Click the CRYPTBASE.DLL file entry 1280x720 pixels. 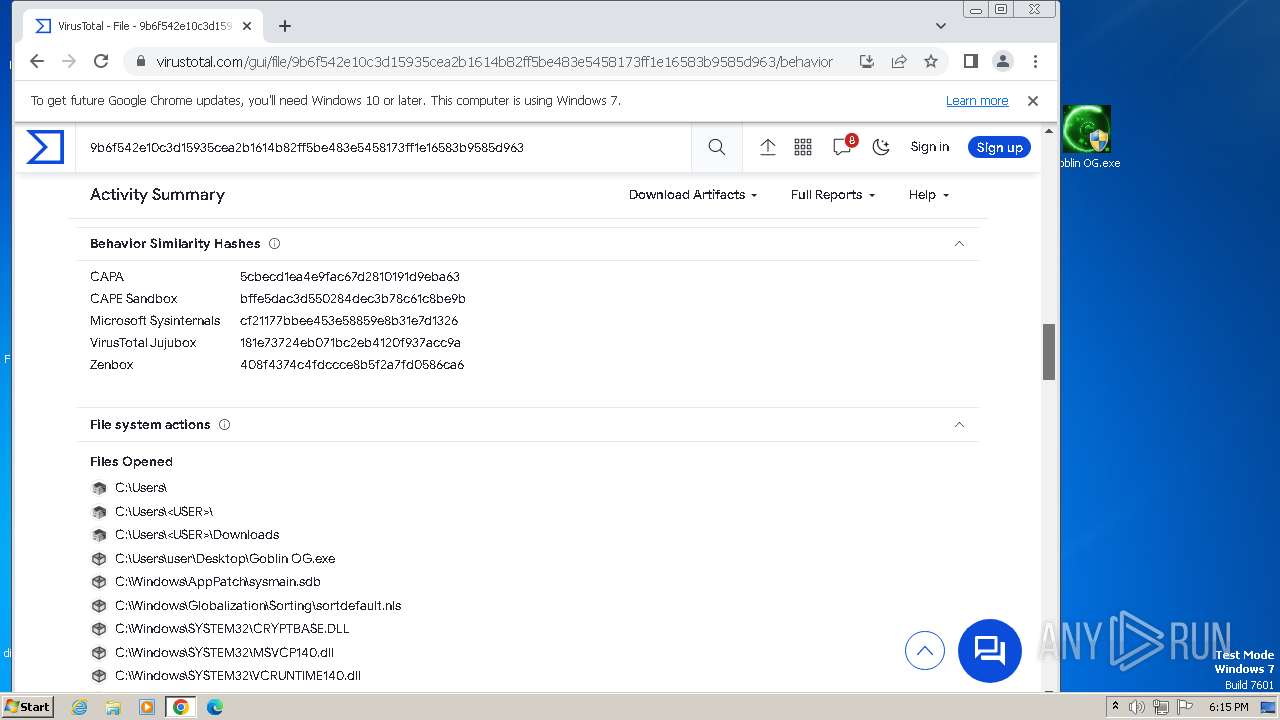[x=232, y=629]
